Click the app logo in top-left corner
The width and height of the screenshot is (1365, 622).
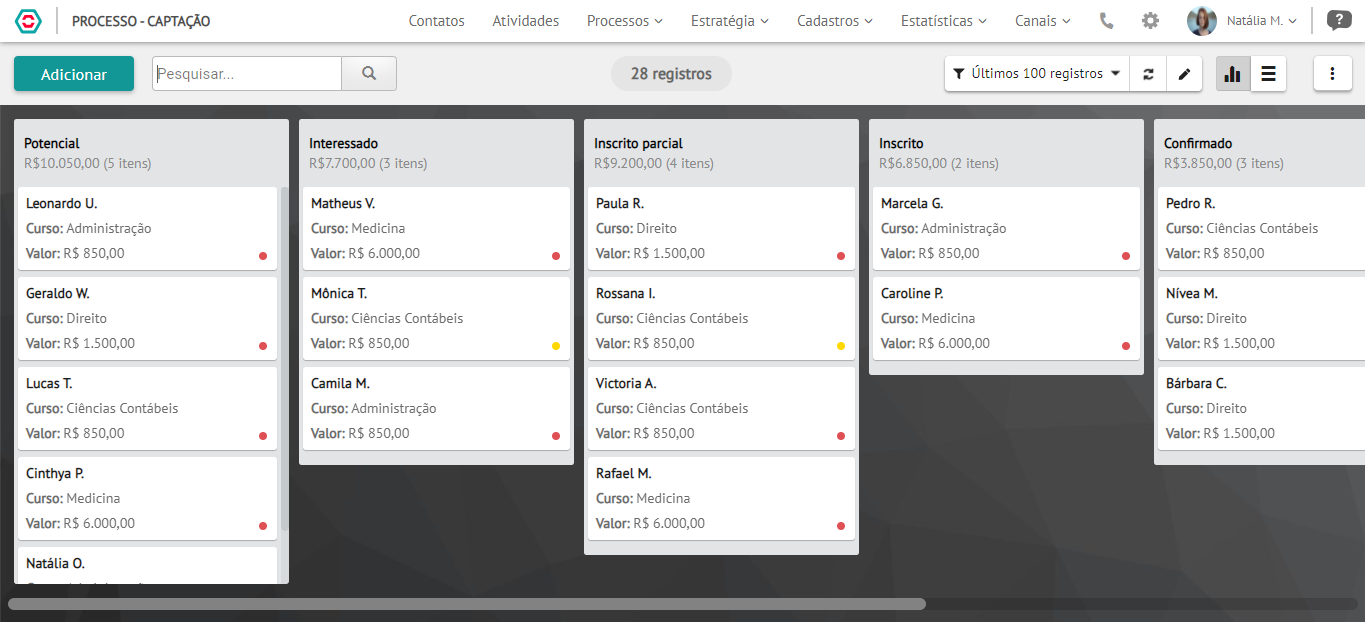point(29,21)
